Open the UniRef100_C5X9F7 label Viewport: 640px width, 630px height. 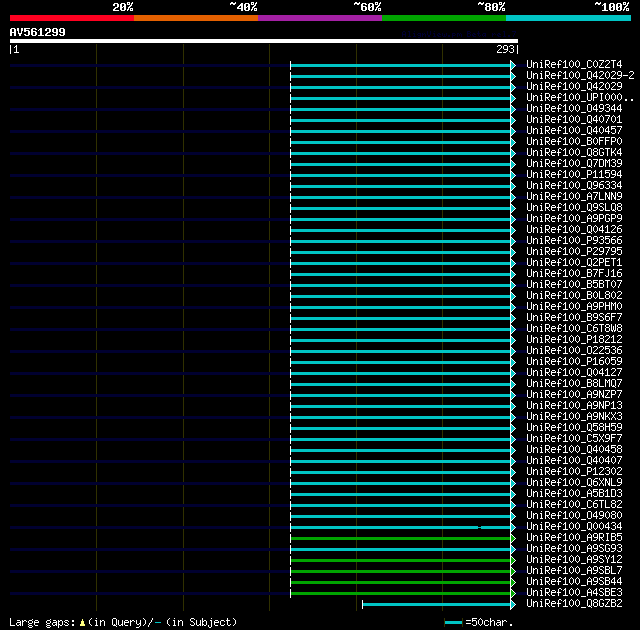[574, 439]
